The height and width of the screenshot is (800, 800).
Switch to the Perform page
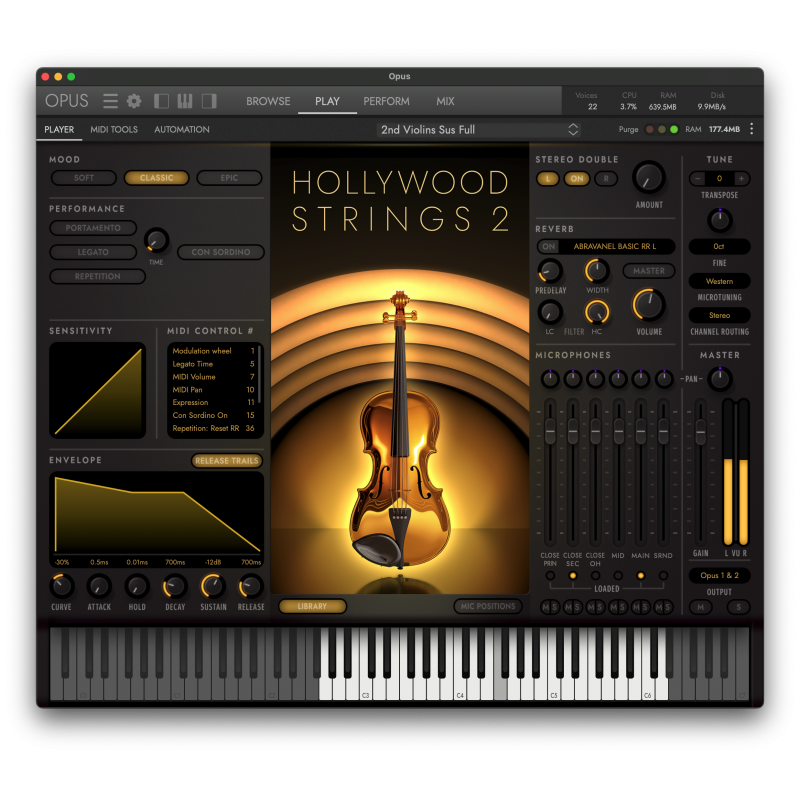click(386, 101)
